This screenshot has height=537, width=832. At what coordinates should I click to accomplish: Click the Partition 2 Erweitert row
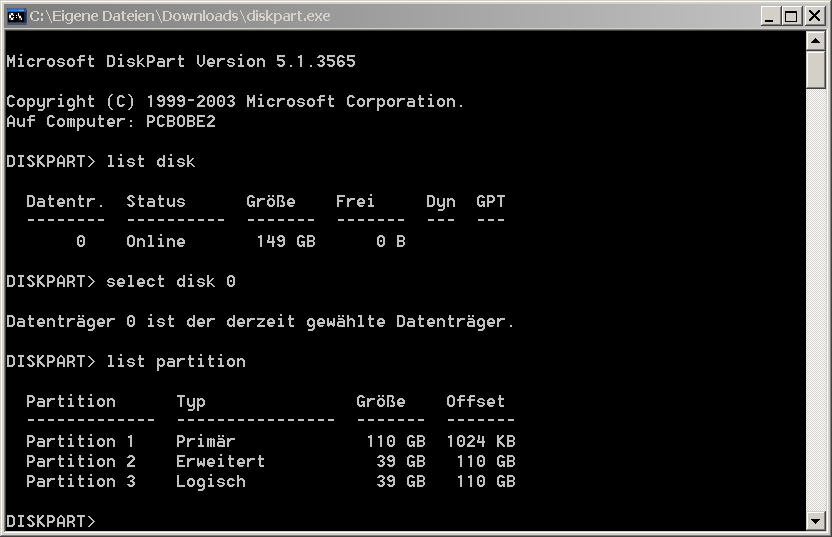[271, 462]
